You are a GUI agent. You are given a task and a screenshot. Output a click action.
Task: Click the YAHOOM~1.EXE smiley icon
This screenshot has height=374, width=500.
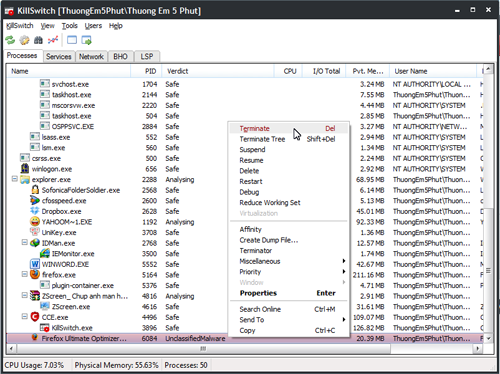[x=35, y=222]
